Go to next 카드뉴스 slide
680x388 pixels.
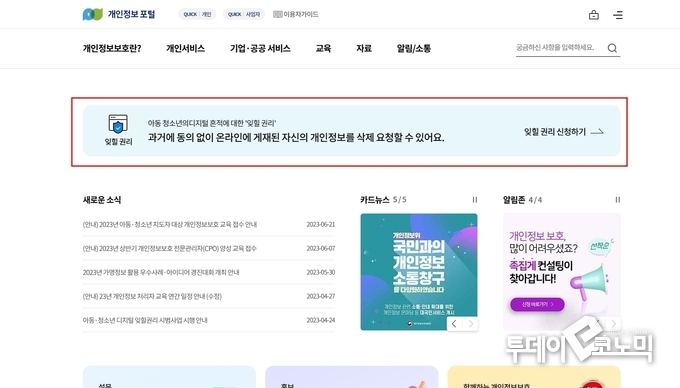point(471,324)
